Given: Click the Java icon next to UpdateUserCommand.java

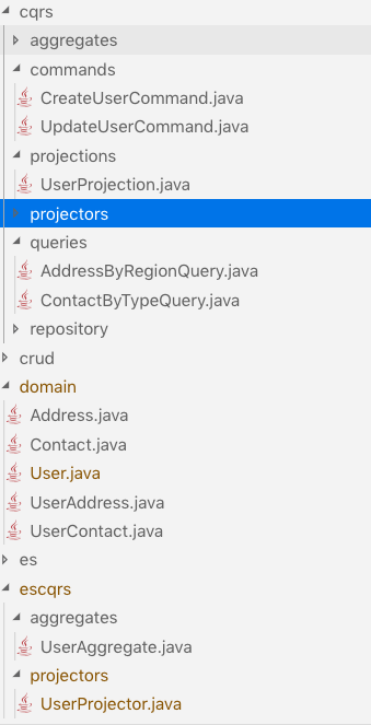Looking at the screenshot, I should (x=25, y=127).
